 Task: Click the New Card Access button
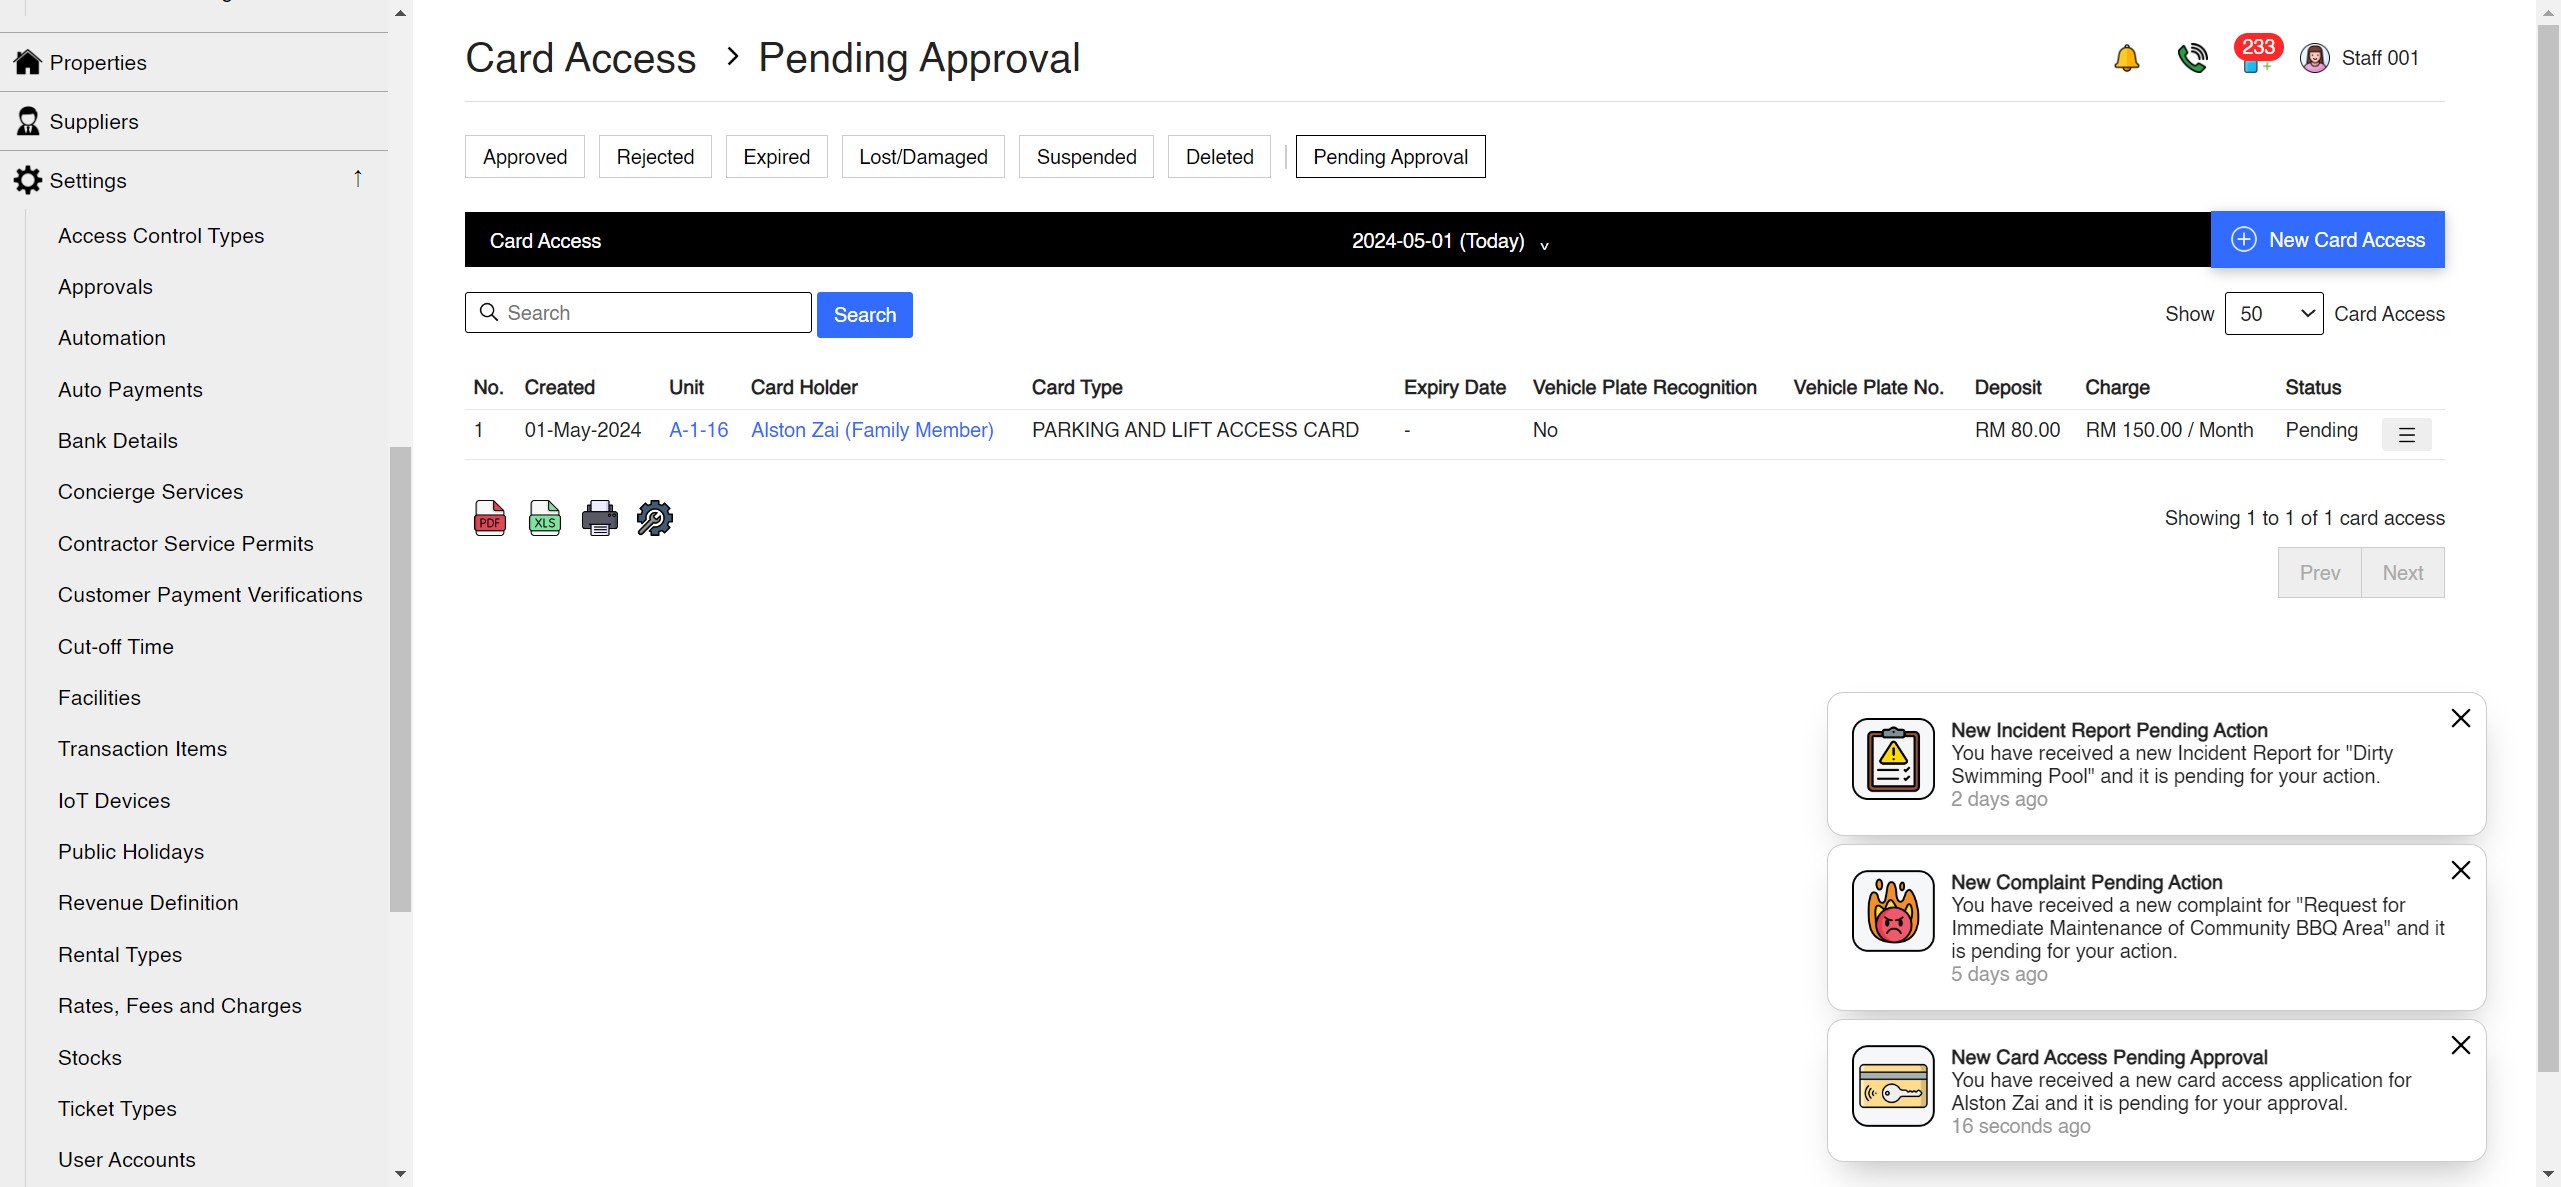point(2327,240)
